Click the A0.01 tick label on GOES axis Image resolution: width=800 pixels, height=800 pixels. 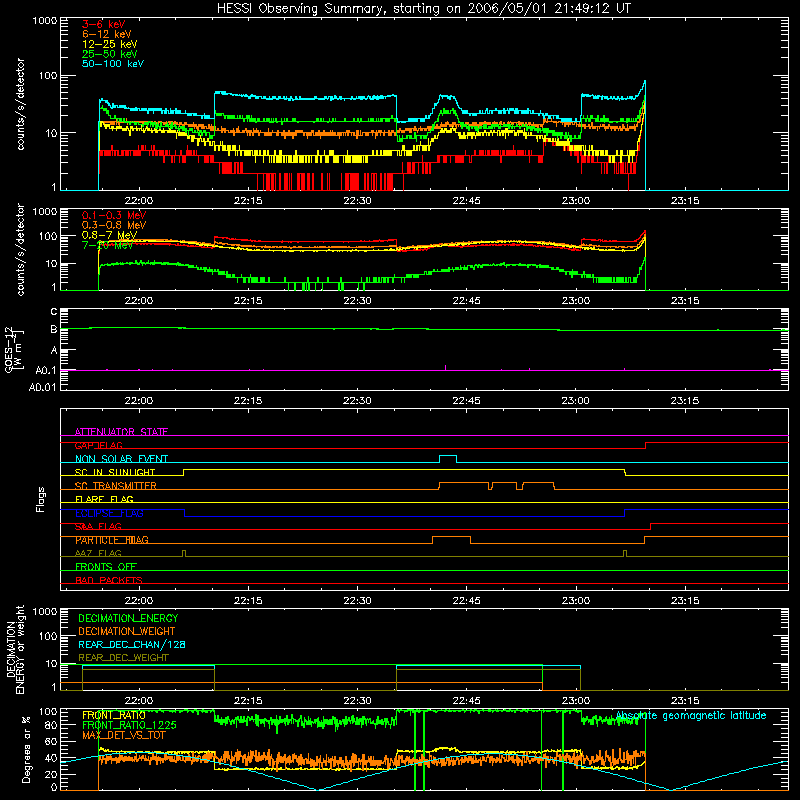coord(42,388)
